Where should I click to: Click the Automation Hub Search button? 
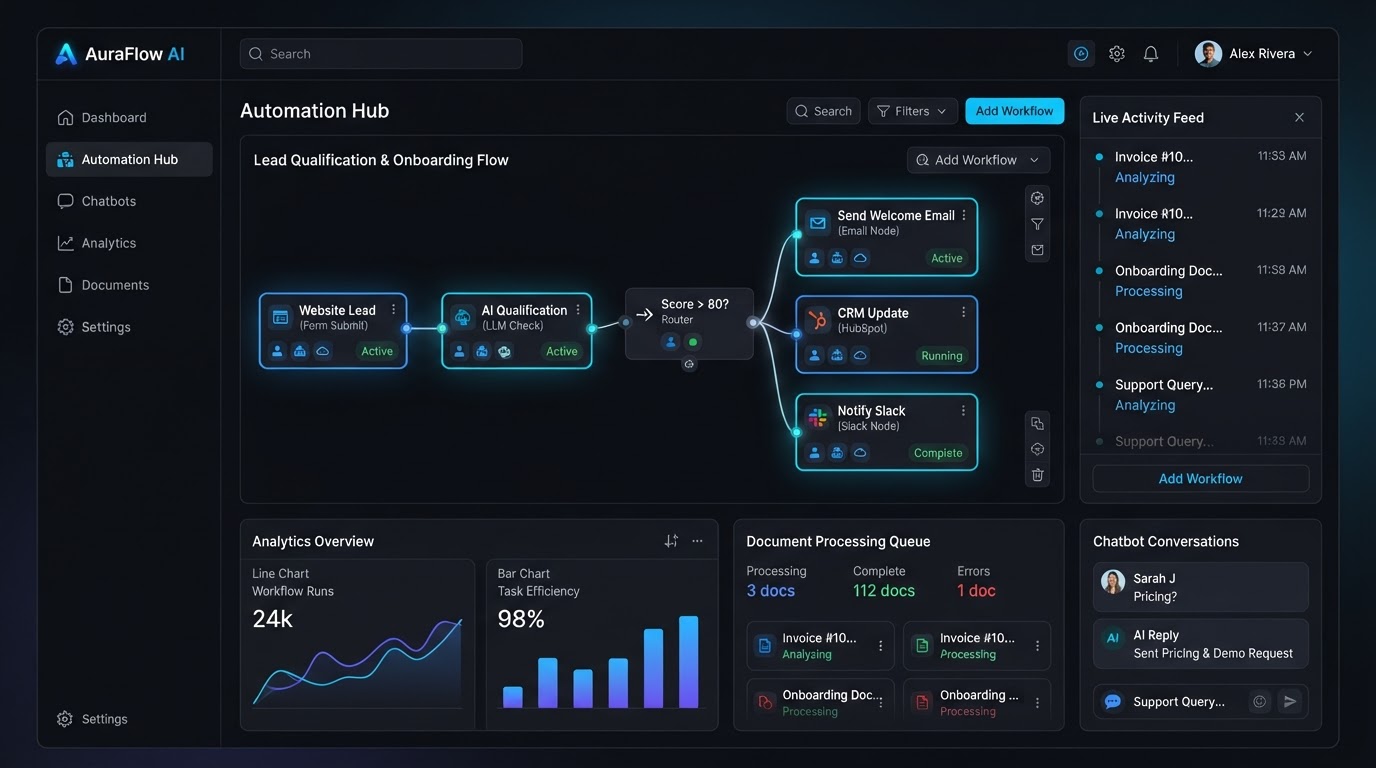pyautogui.click(x=825, y=111)
